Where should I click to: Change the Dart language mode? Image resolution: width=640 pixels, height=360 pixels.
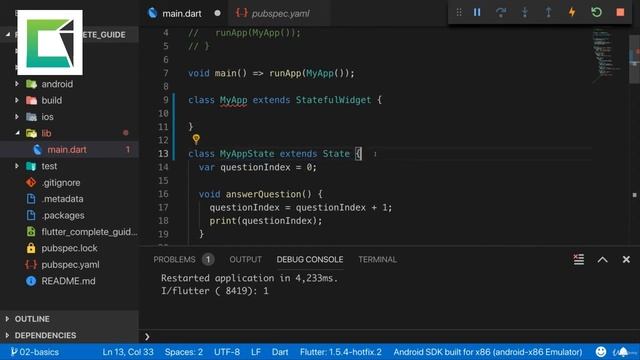point(280,352)
